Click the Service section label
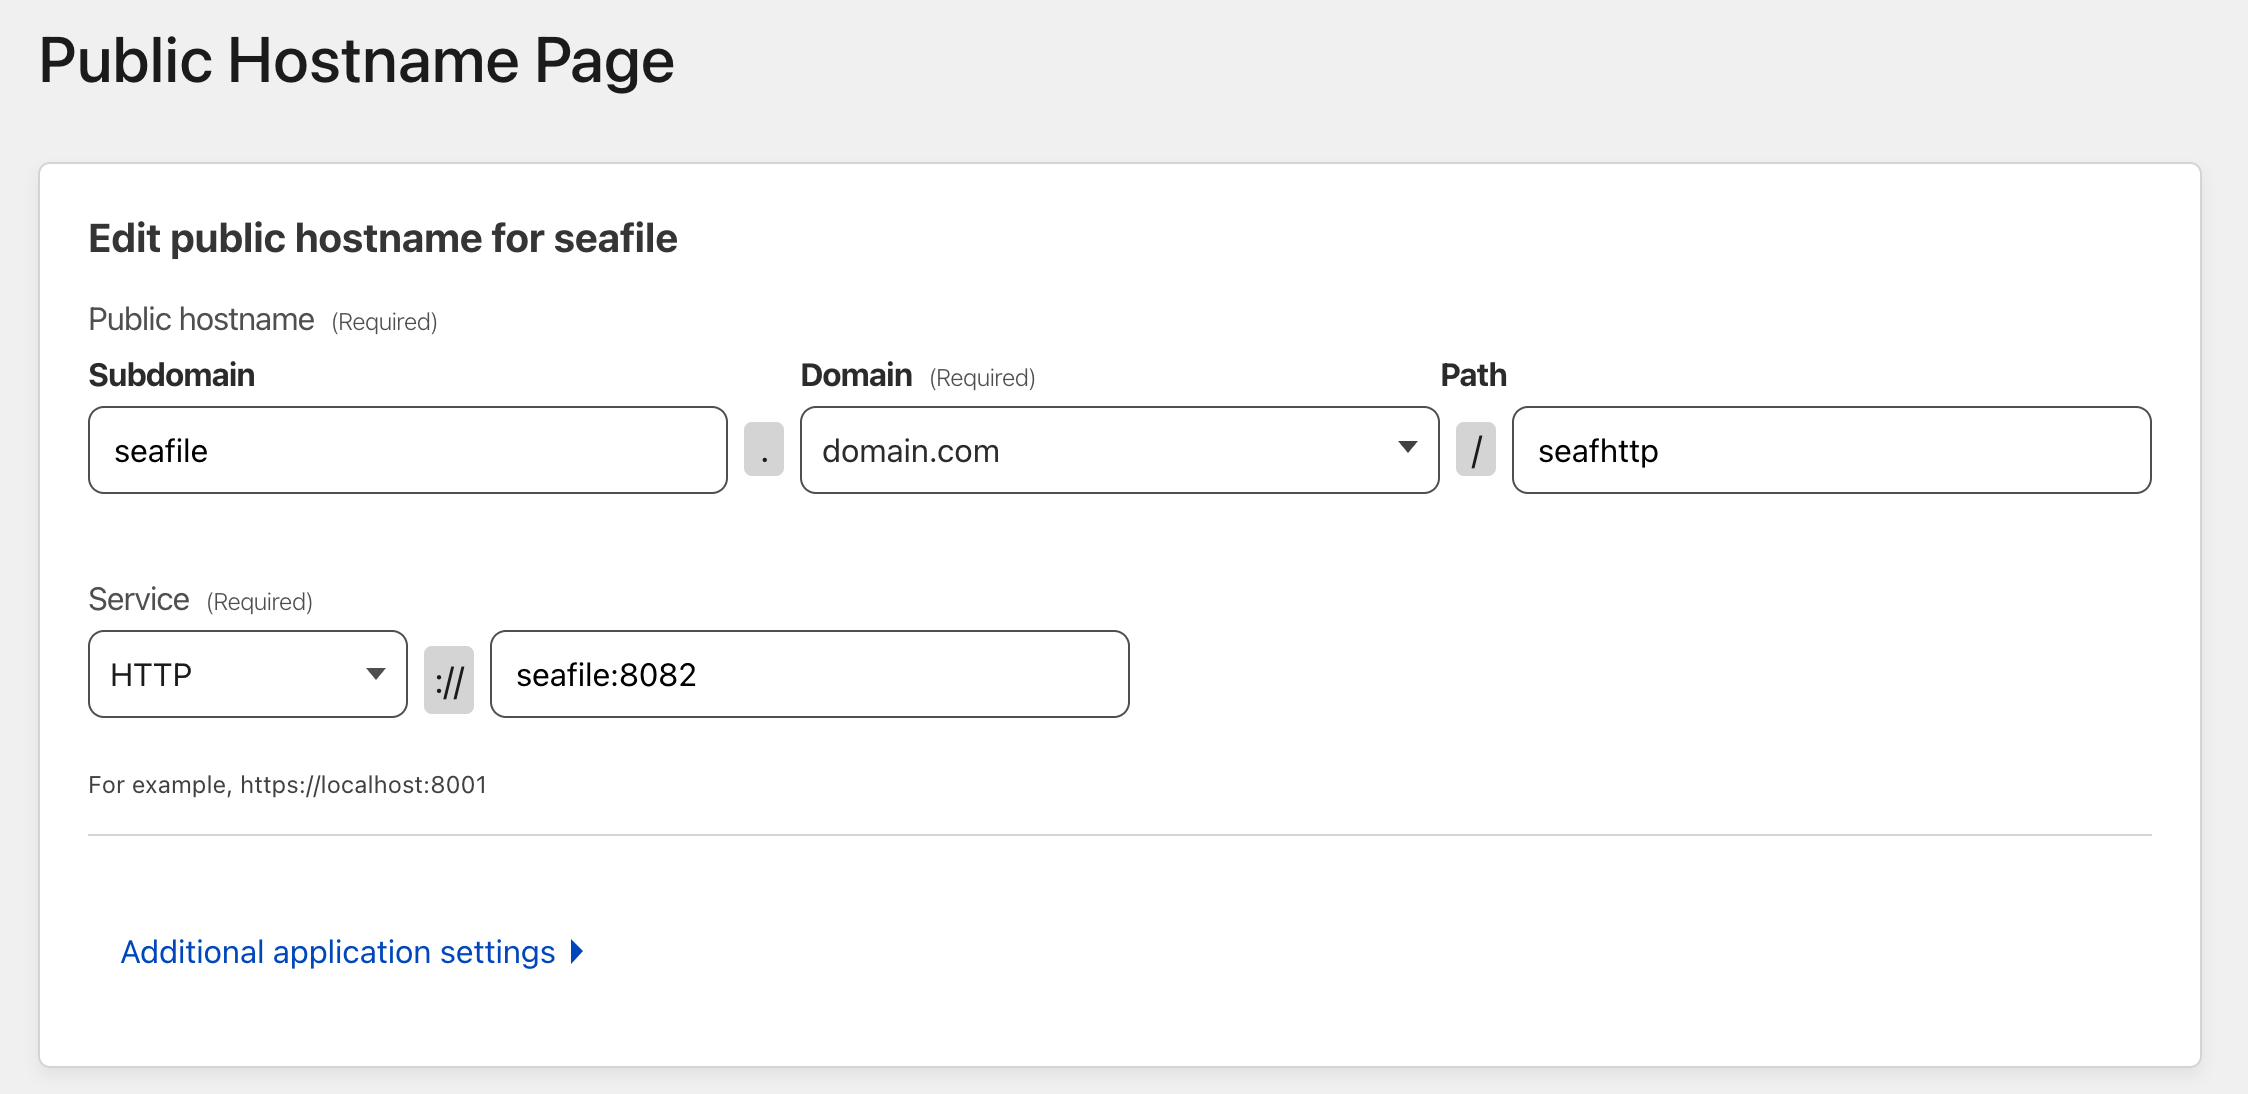Viewport: 2248px width, 1094px height. [x=139, y=599]
